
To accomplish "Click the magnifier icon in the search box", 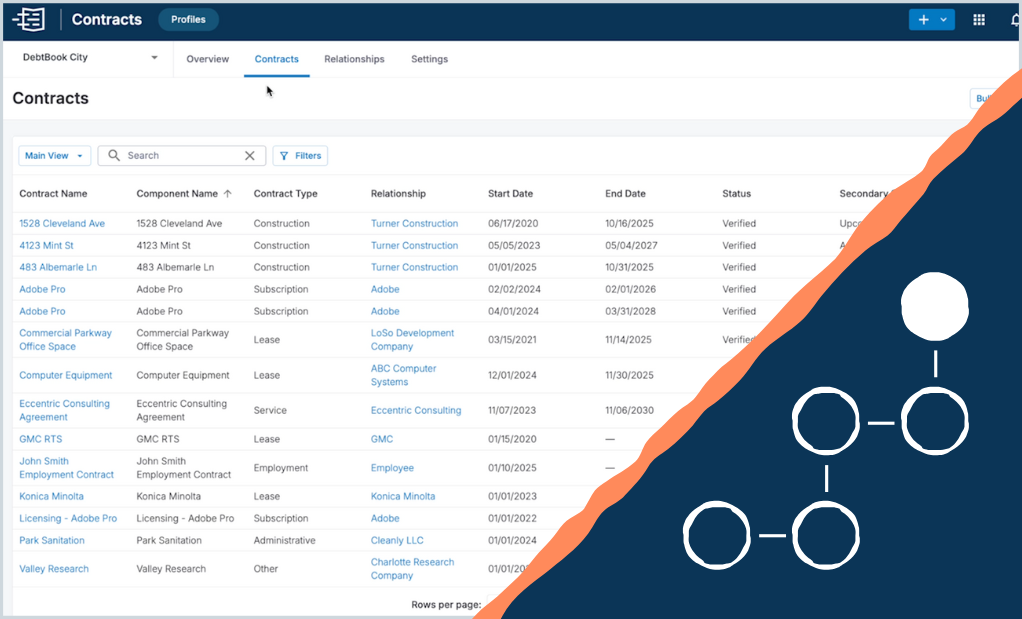I will (x=114, y=156).
